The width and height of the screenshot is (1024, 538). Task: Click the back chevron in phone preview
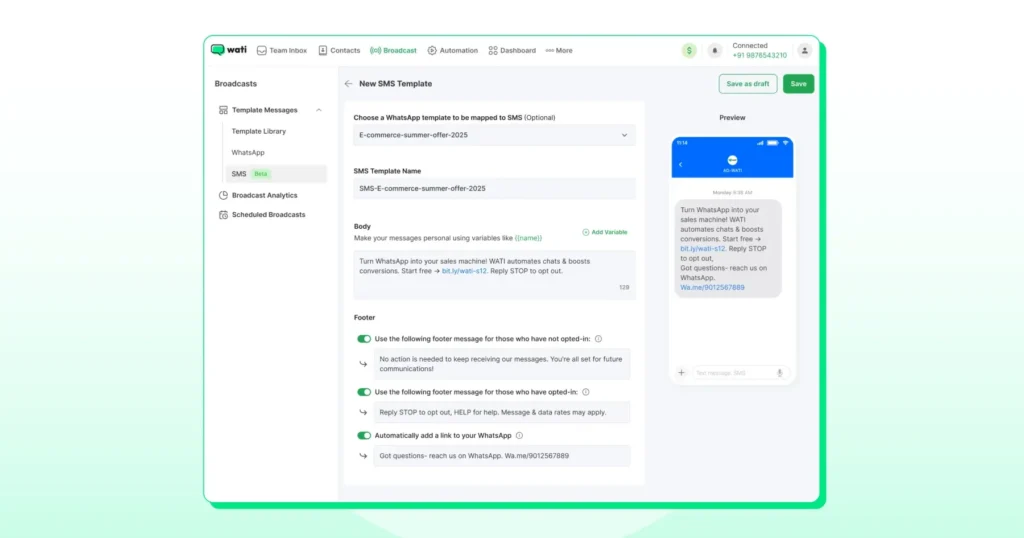[680, 165]
